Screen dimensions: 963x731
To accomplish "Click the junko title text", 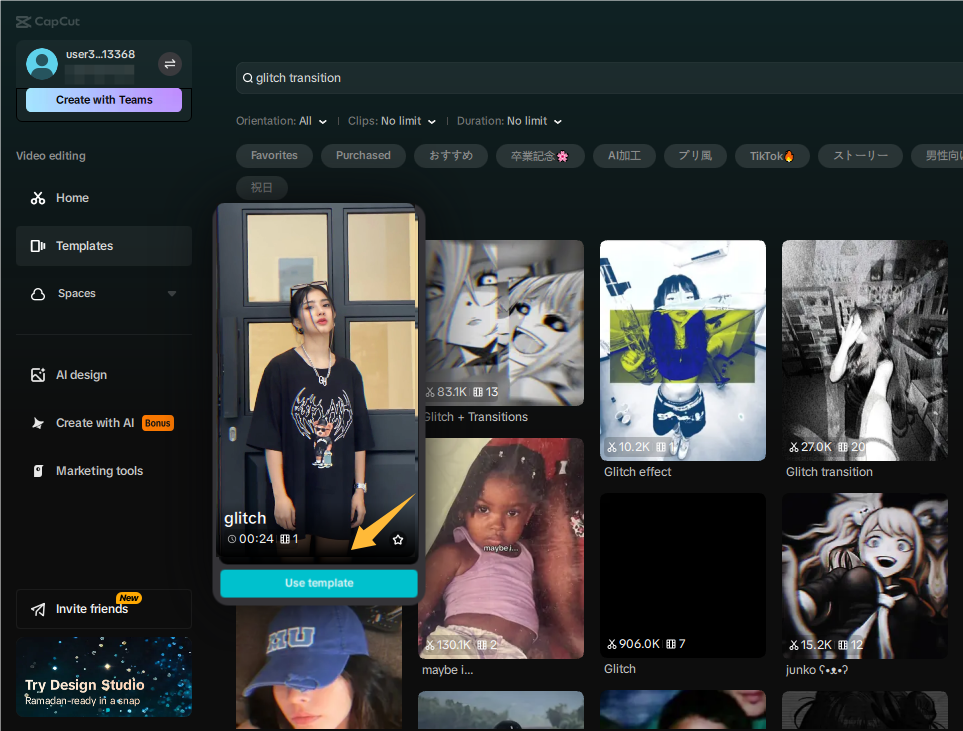I will tap(817, 670).
